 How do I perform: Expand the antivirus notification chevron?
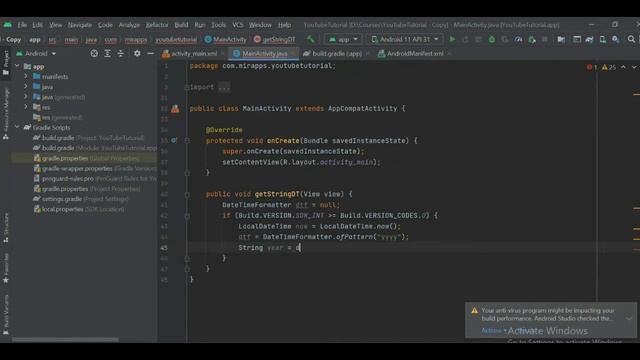pyautogui.click(x=629, y=319)
